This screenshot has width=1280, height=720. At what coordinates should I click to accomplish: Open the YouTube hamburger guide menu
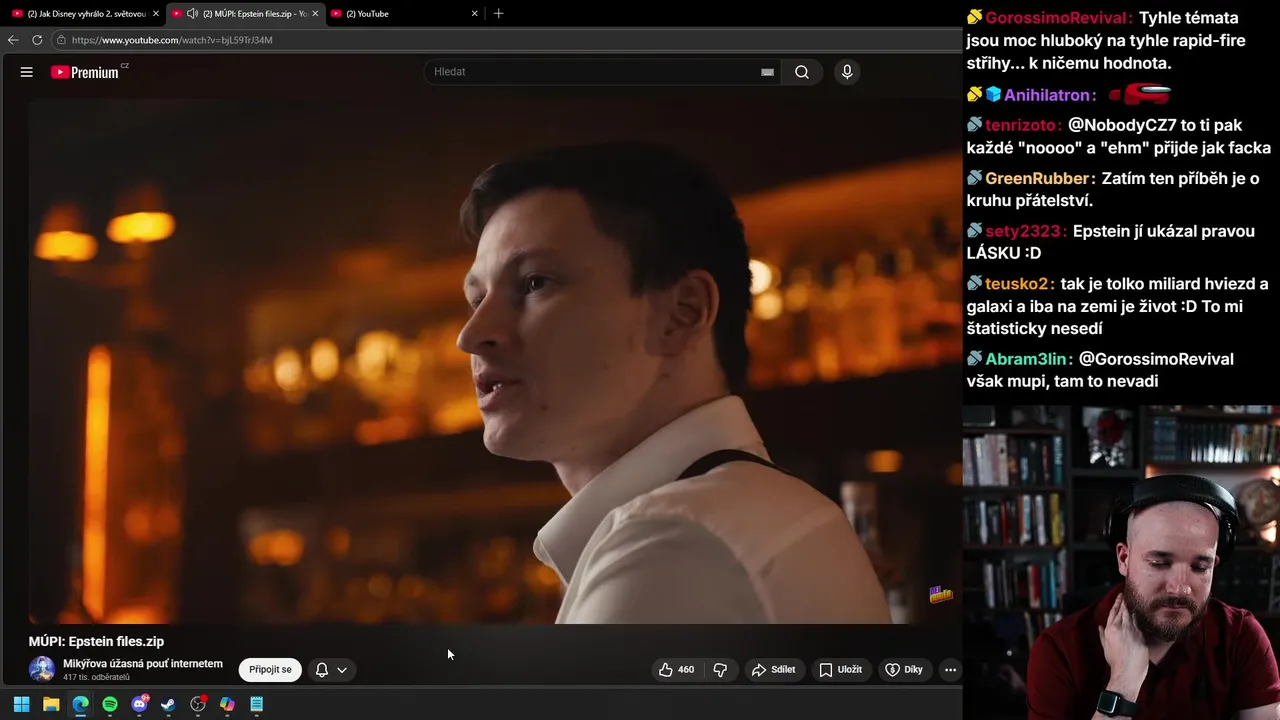point(27,72)
